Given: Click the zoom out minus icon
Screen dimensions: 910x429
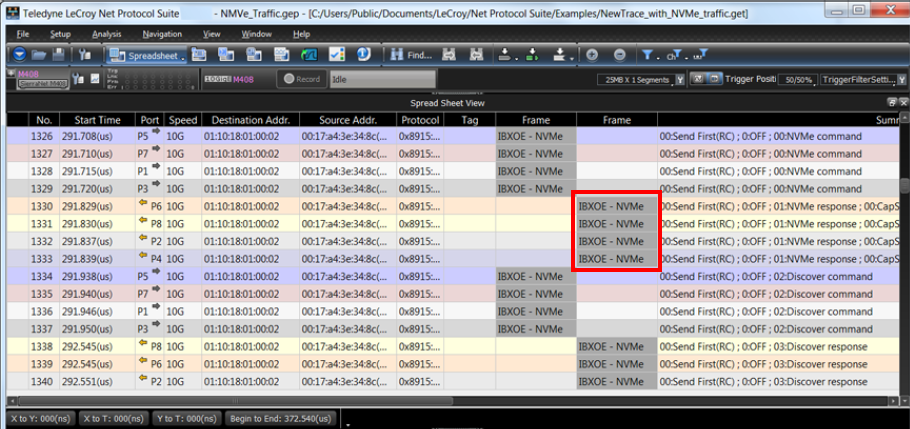Looking at the screenshot, I should click(x=620, y=55).
